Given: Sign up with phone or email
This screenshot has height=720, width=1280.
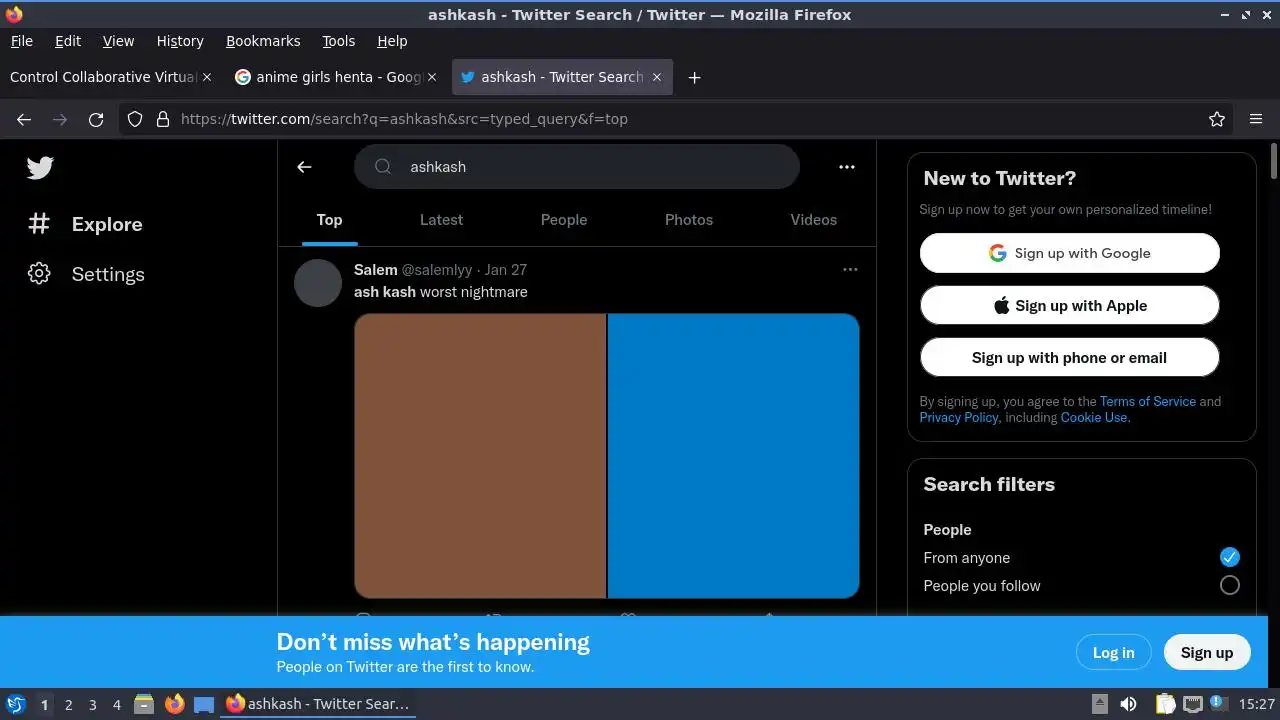Looking at the screenshot, I should 1070,357.
